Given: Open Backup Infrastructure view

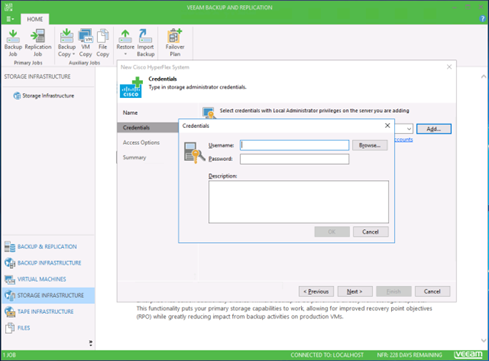Looking at the screenshot, I should tap(49, 263).
